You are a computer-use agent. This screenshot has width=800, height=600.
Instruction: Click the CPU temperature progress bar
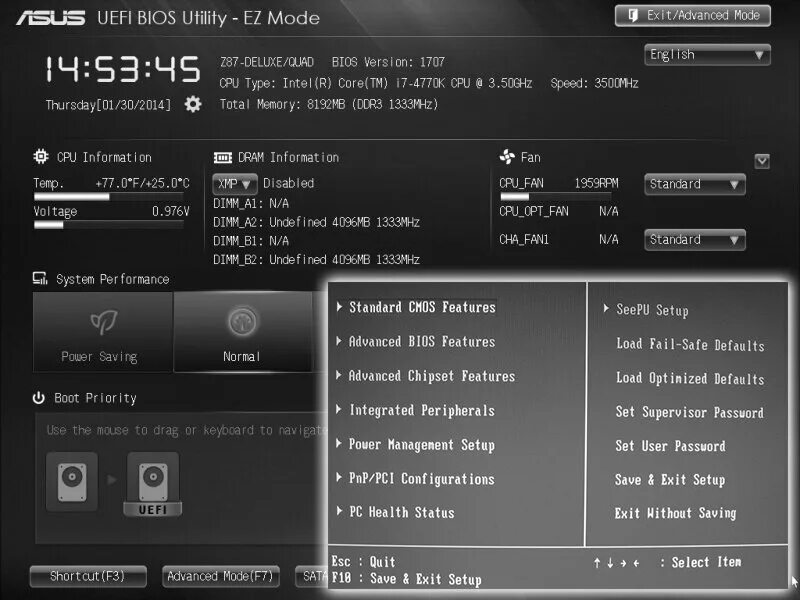click(x=109, y=197)
